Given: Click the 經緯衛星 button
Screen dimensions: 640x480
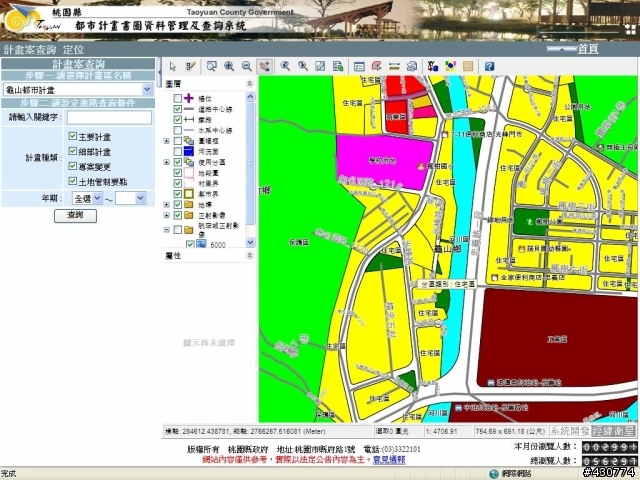Looking at the screenshot, I should tap(613, 431).
